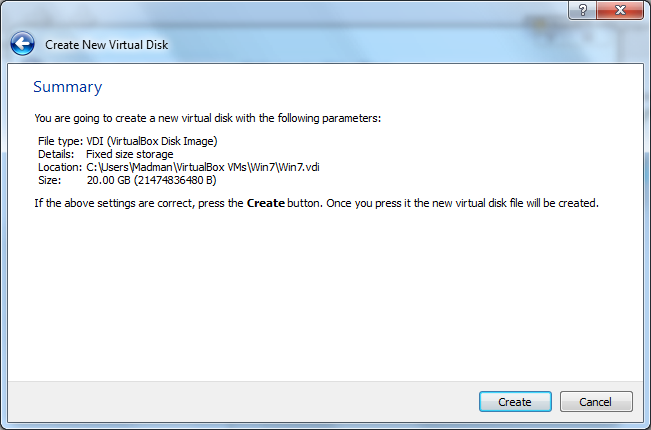Select the 'VDI (VirtualBox Disk Image)' value
Viewport: 651px width, 430px height.
click(x=152, y=141)
